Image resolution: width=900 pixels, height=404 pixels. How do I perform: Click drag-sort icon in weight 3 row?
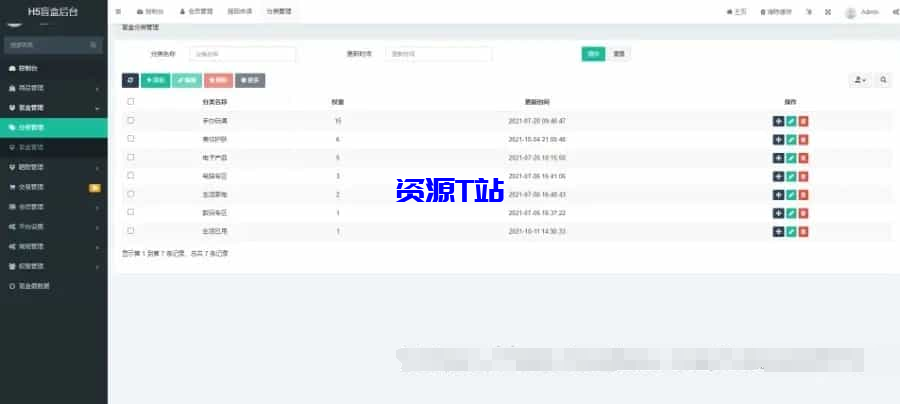click(778, 176)
